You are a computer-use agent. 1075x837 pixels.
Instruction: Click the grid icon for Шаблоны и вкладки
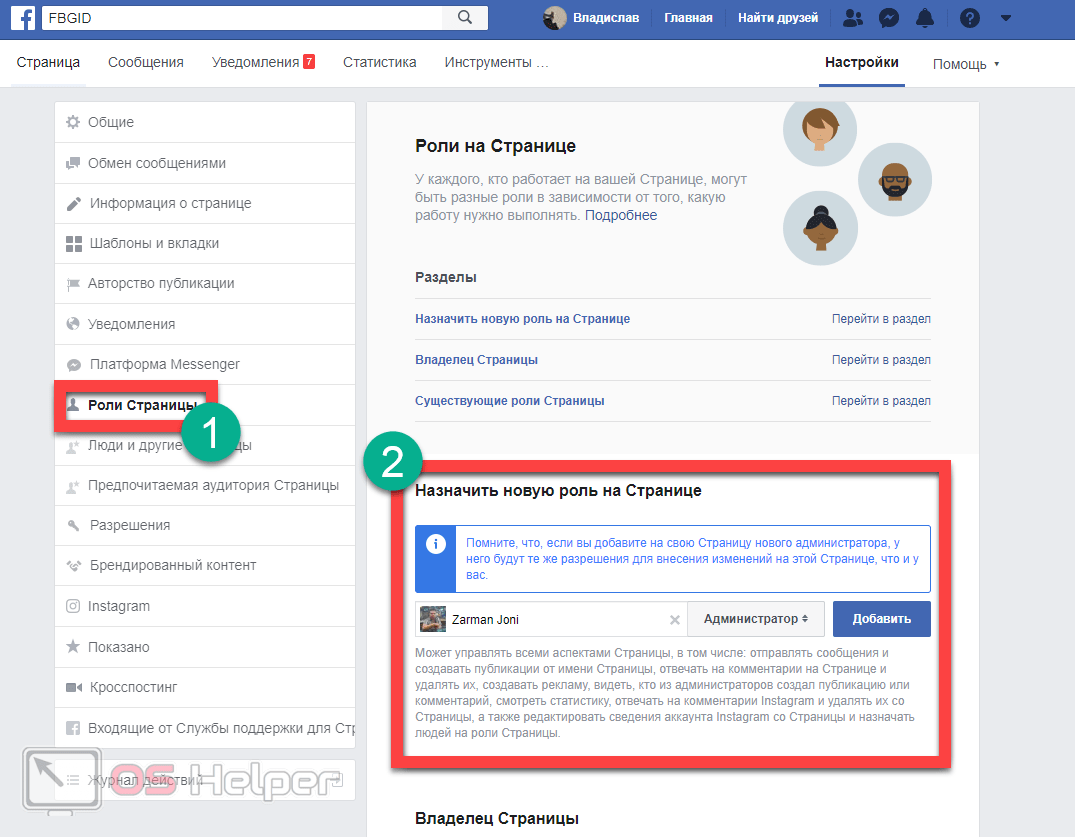73,243
